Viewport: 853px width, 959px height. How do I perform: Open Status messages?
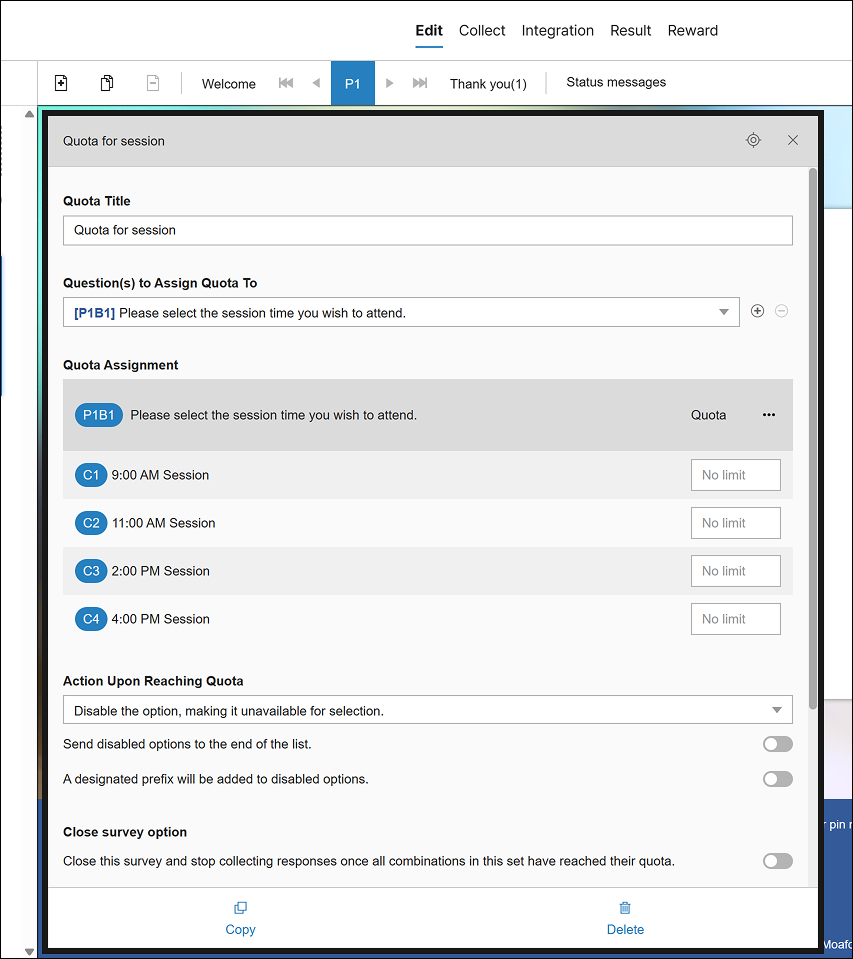616,82
